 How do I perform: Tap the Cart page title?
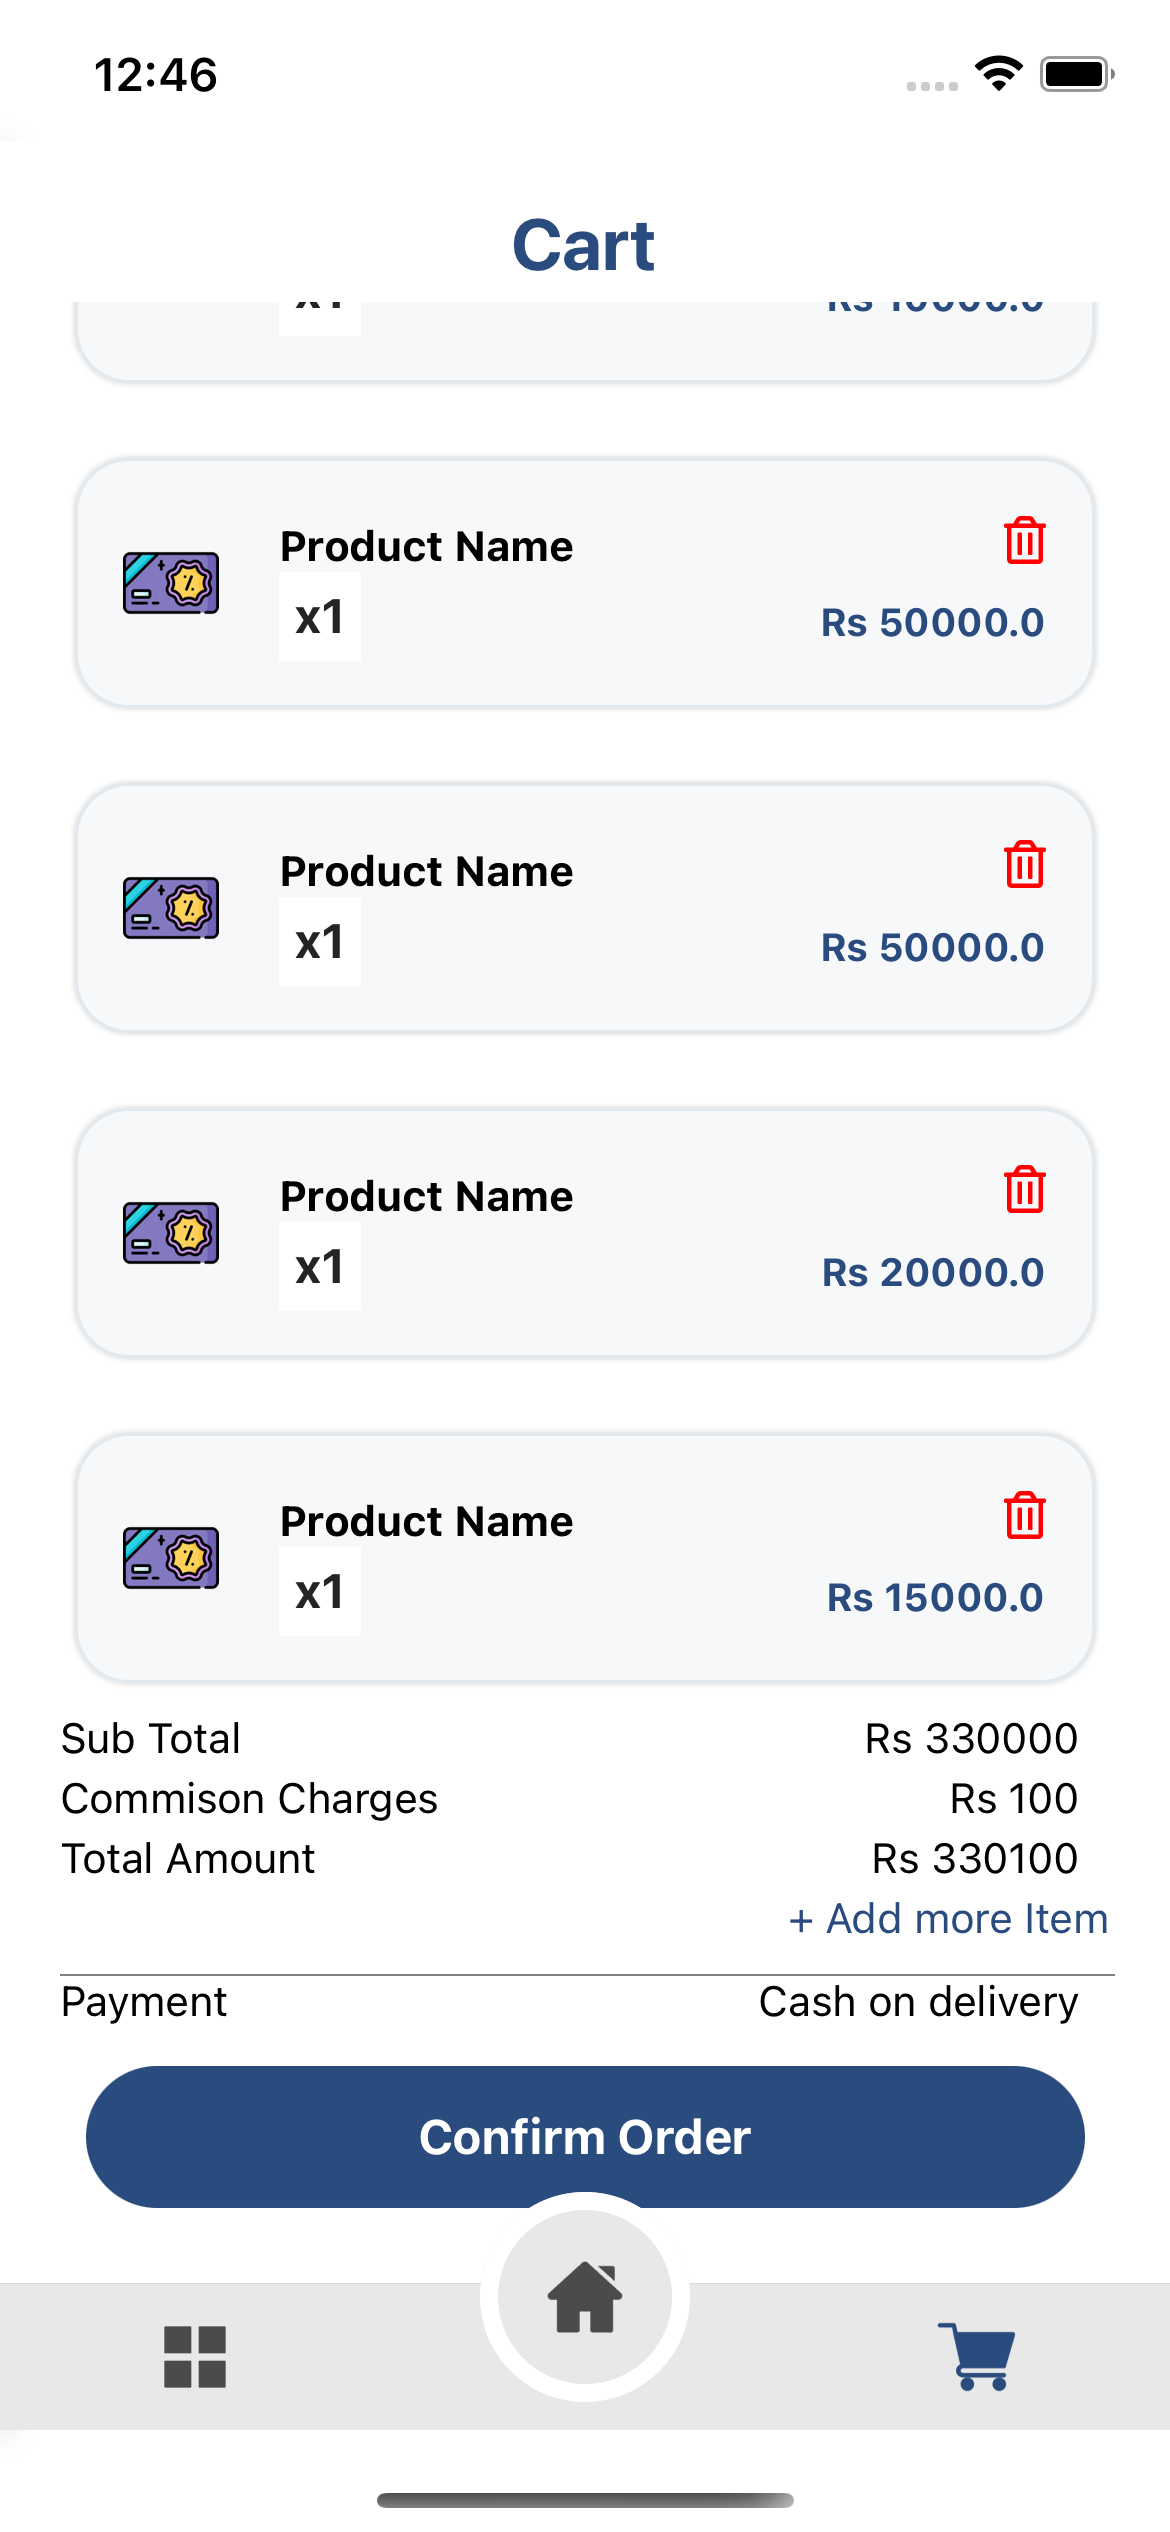coord(584,245)
